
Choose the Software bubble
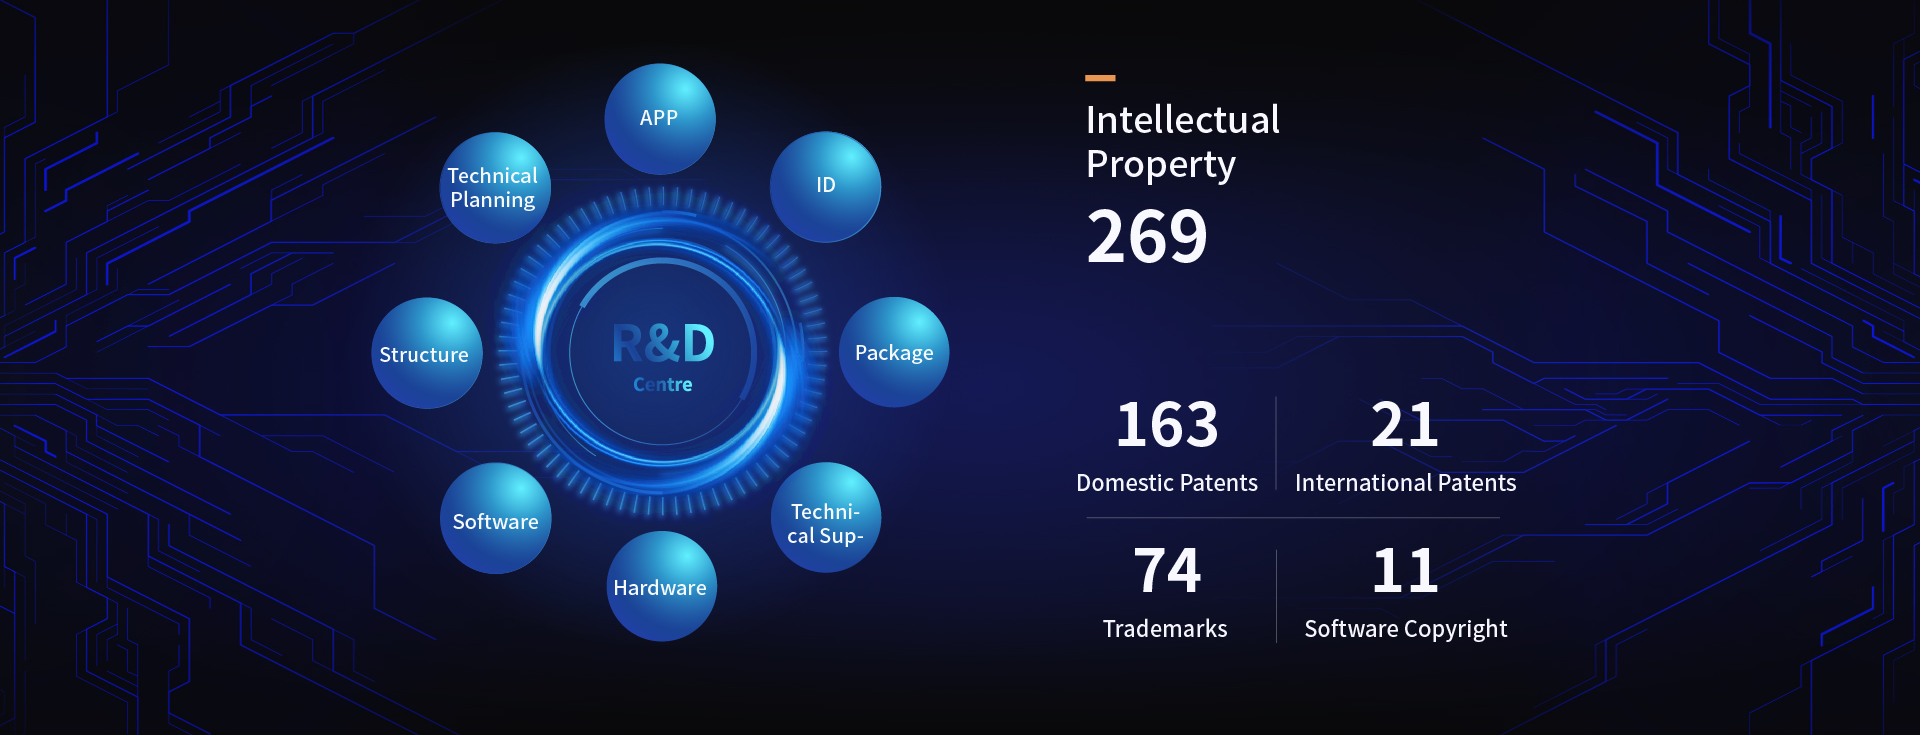click(495, 519)
